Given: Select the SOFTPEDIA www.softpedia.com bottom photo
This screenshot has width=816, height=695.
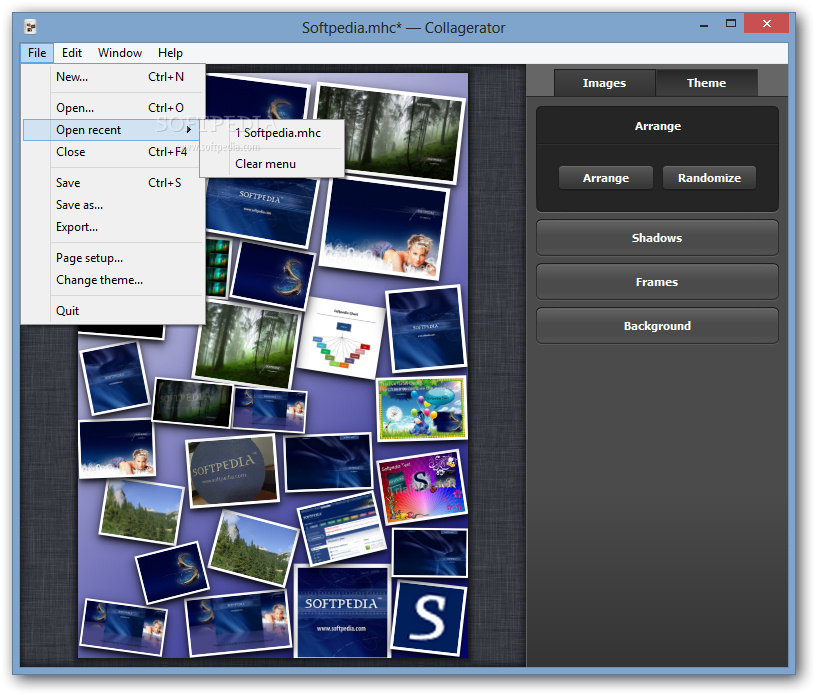Looking at the screenshot, I should [x=342, y=611].
